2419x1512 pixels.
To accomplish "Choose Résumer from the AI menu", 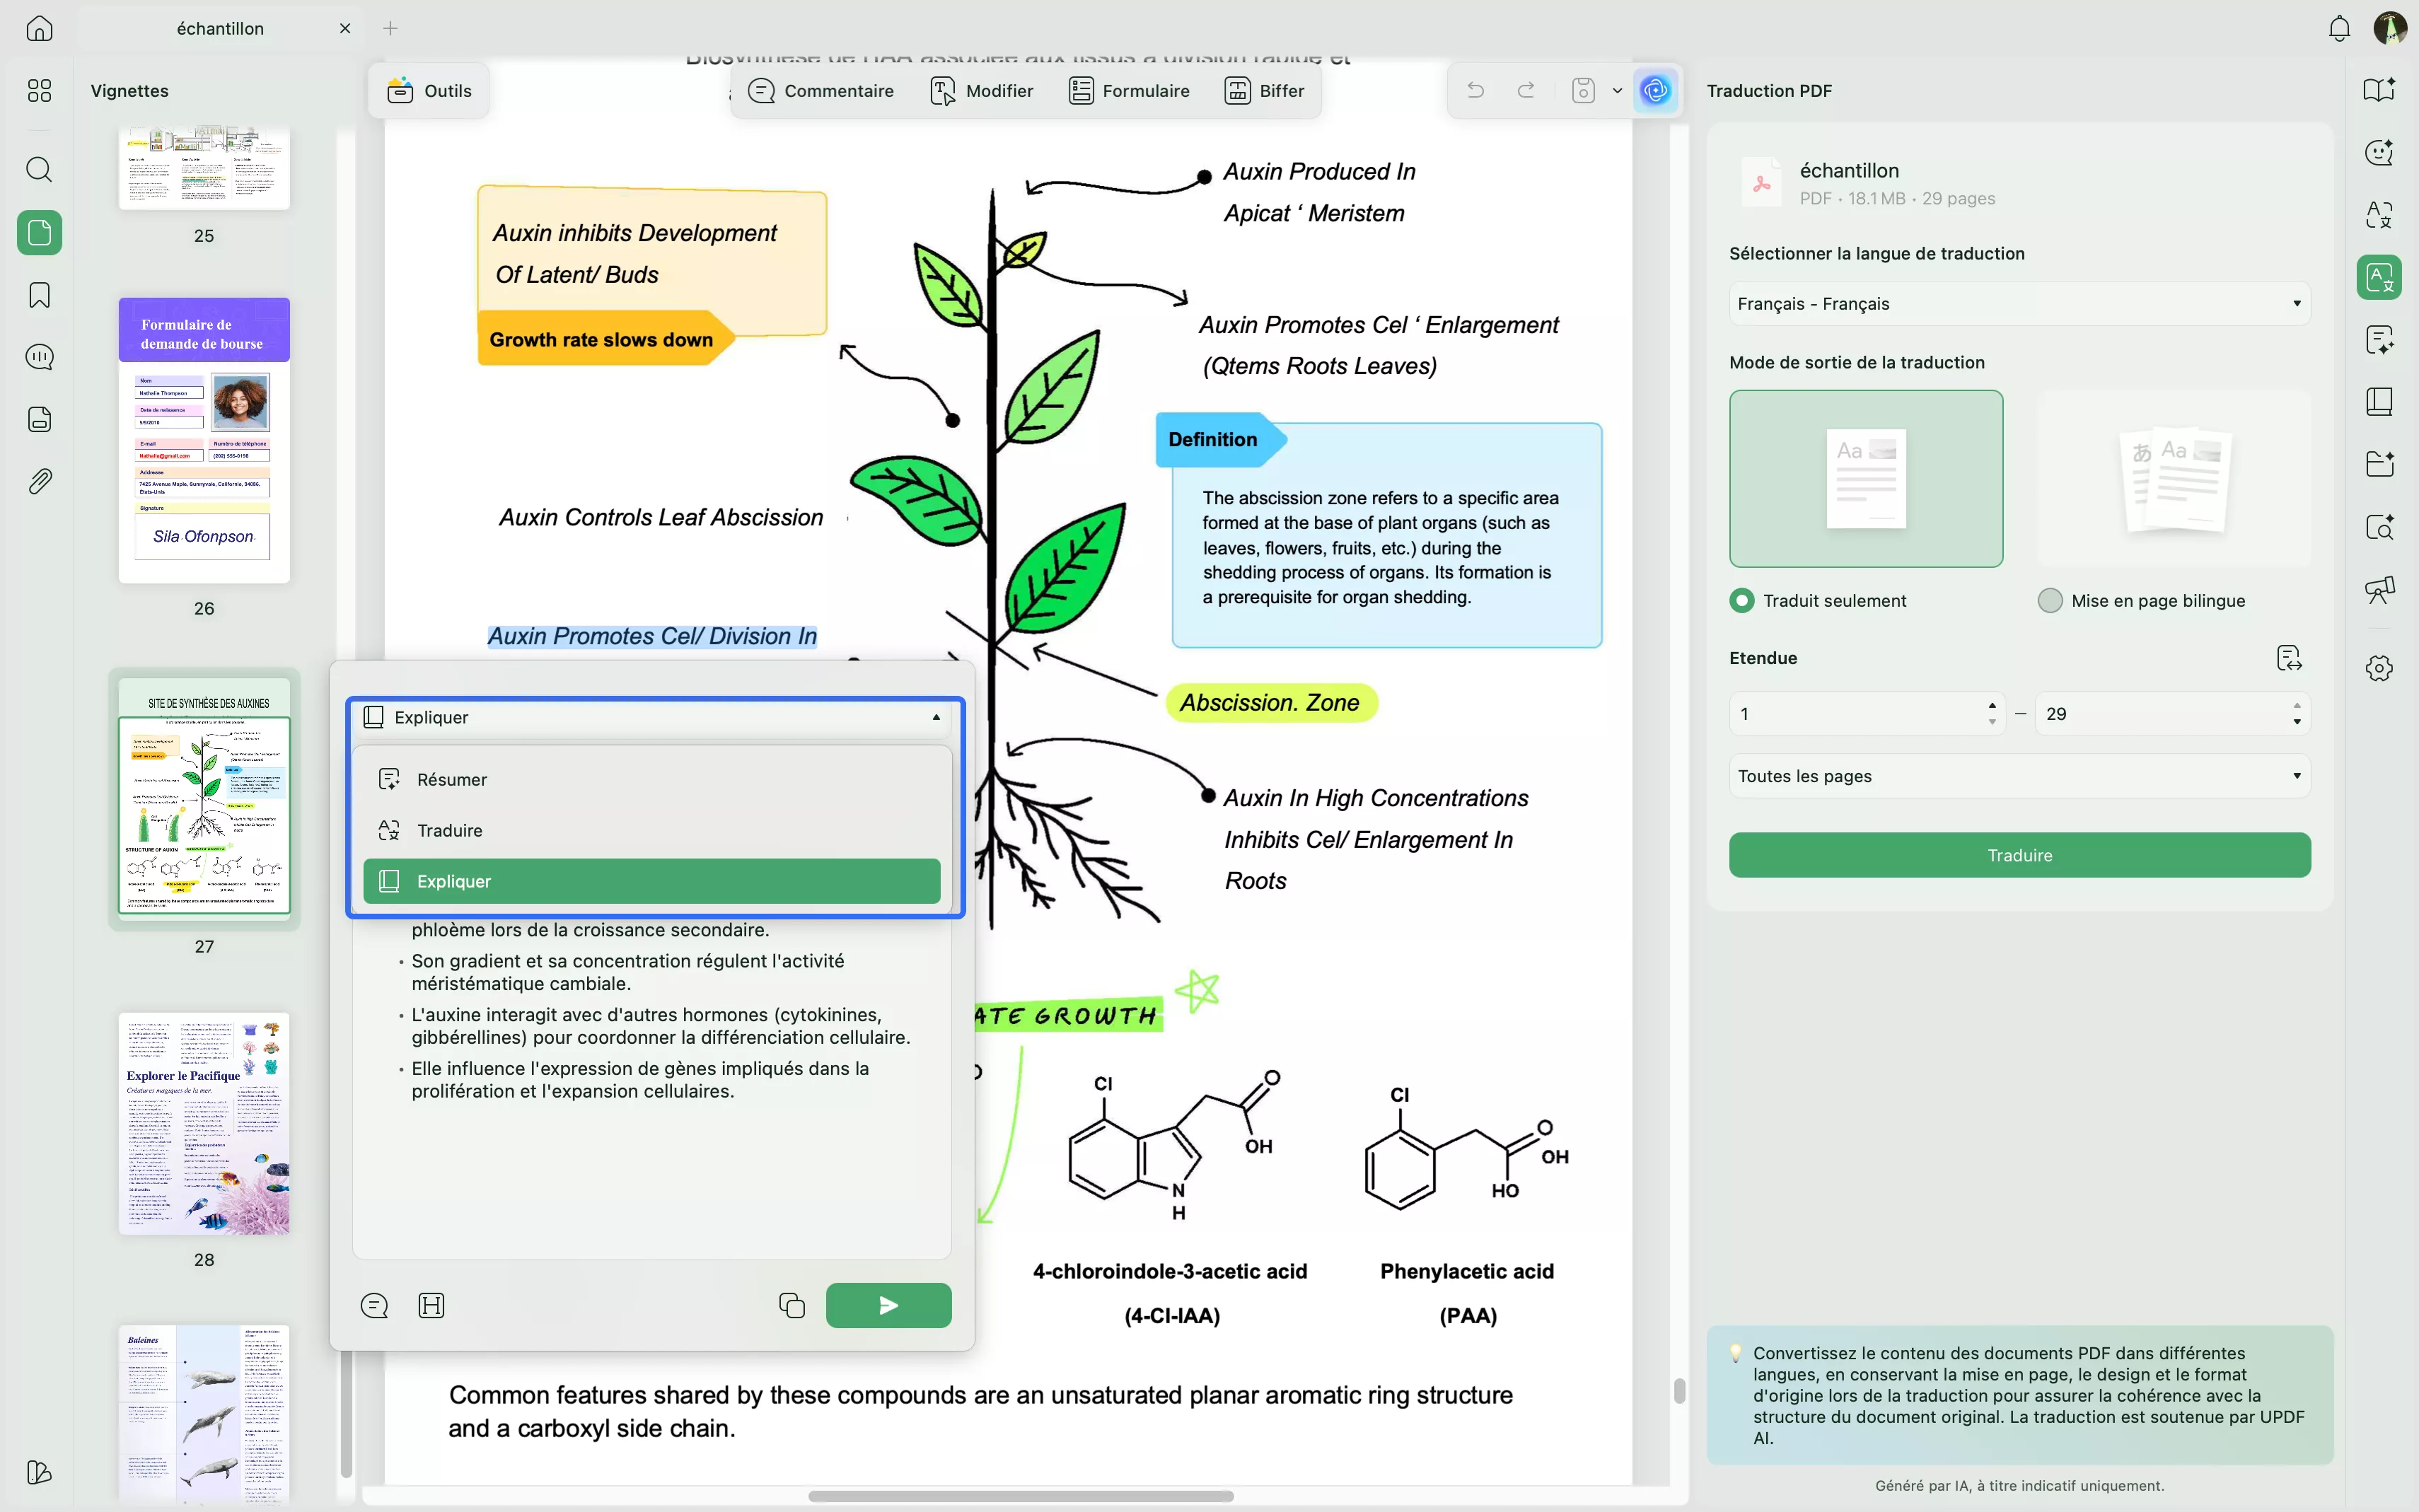I will (x=452, y=779).
